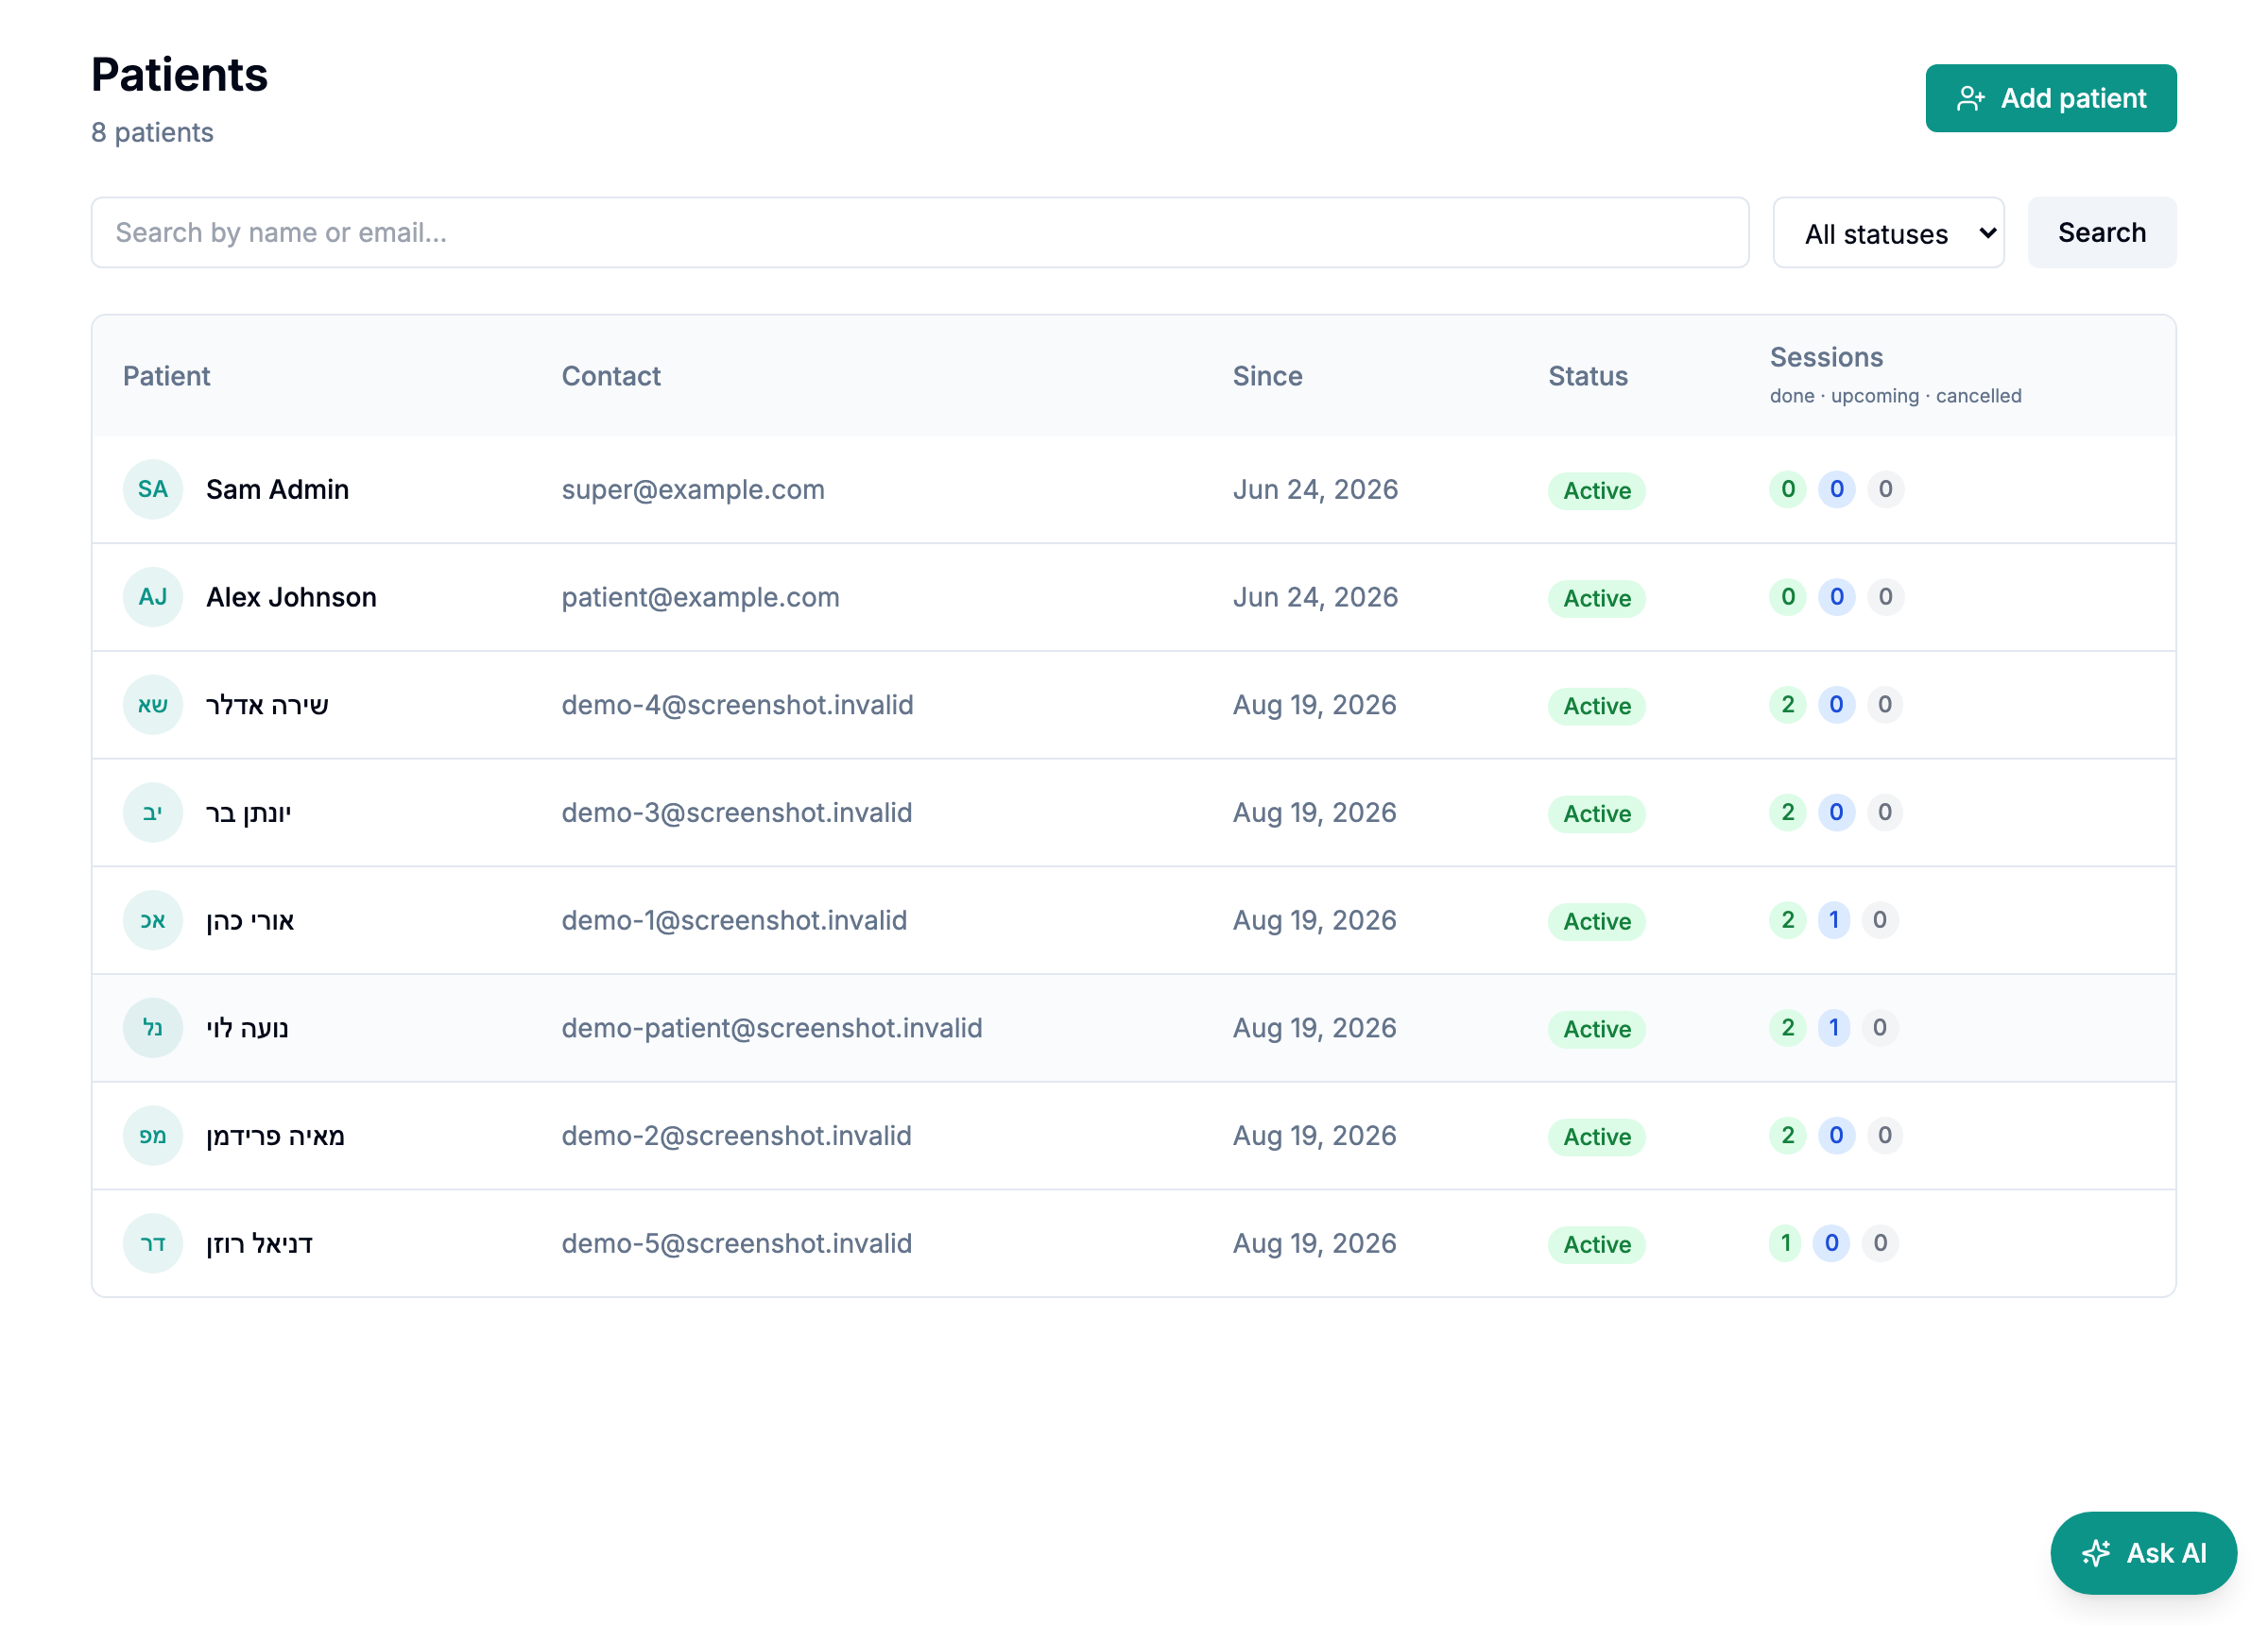This screenshot has width=2268, height=1625.
Task: Click the Active badge in demo-4 row
Action: coord(1596,706)
